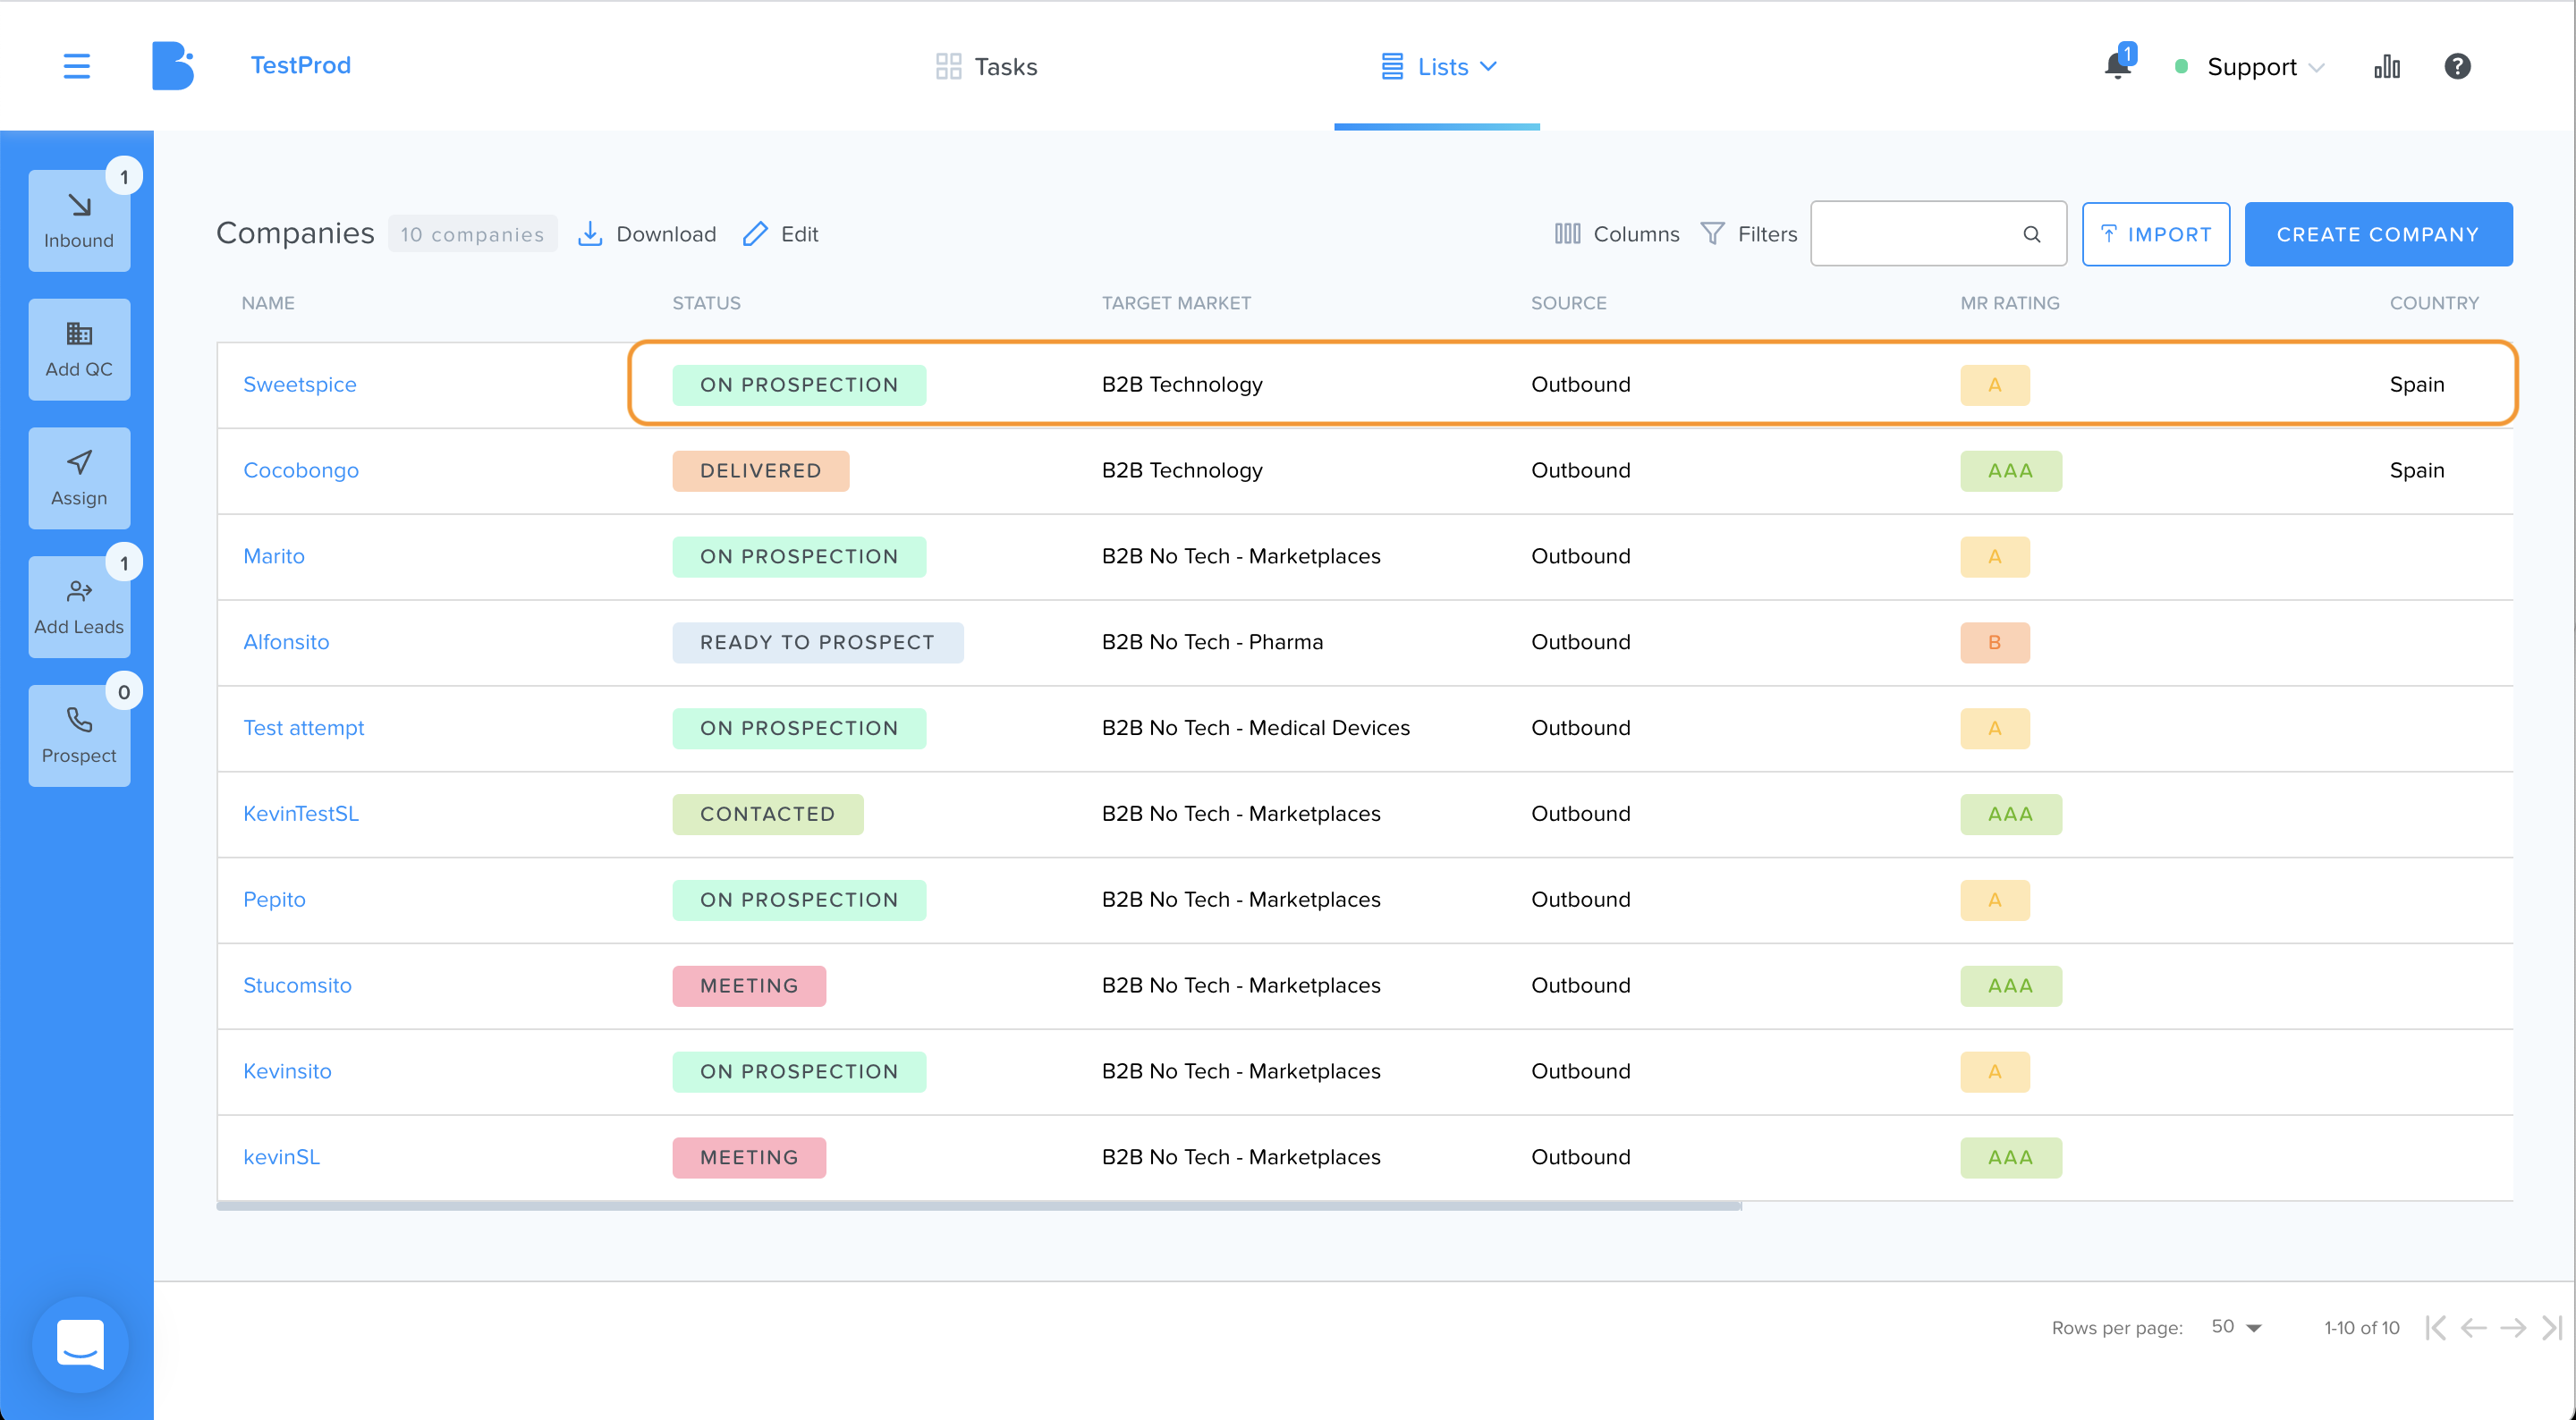Open the Columns selector

tap(1617, 234)
